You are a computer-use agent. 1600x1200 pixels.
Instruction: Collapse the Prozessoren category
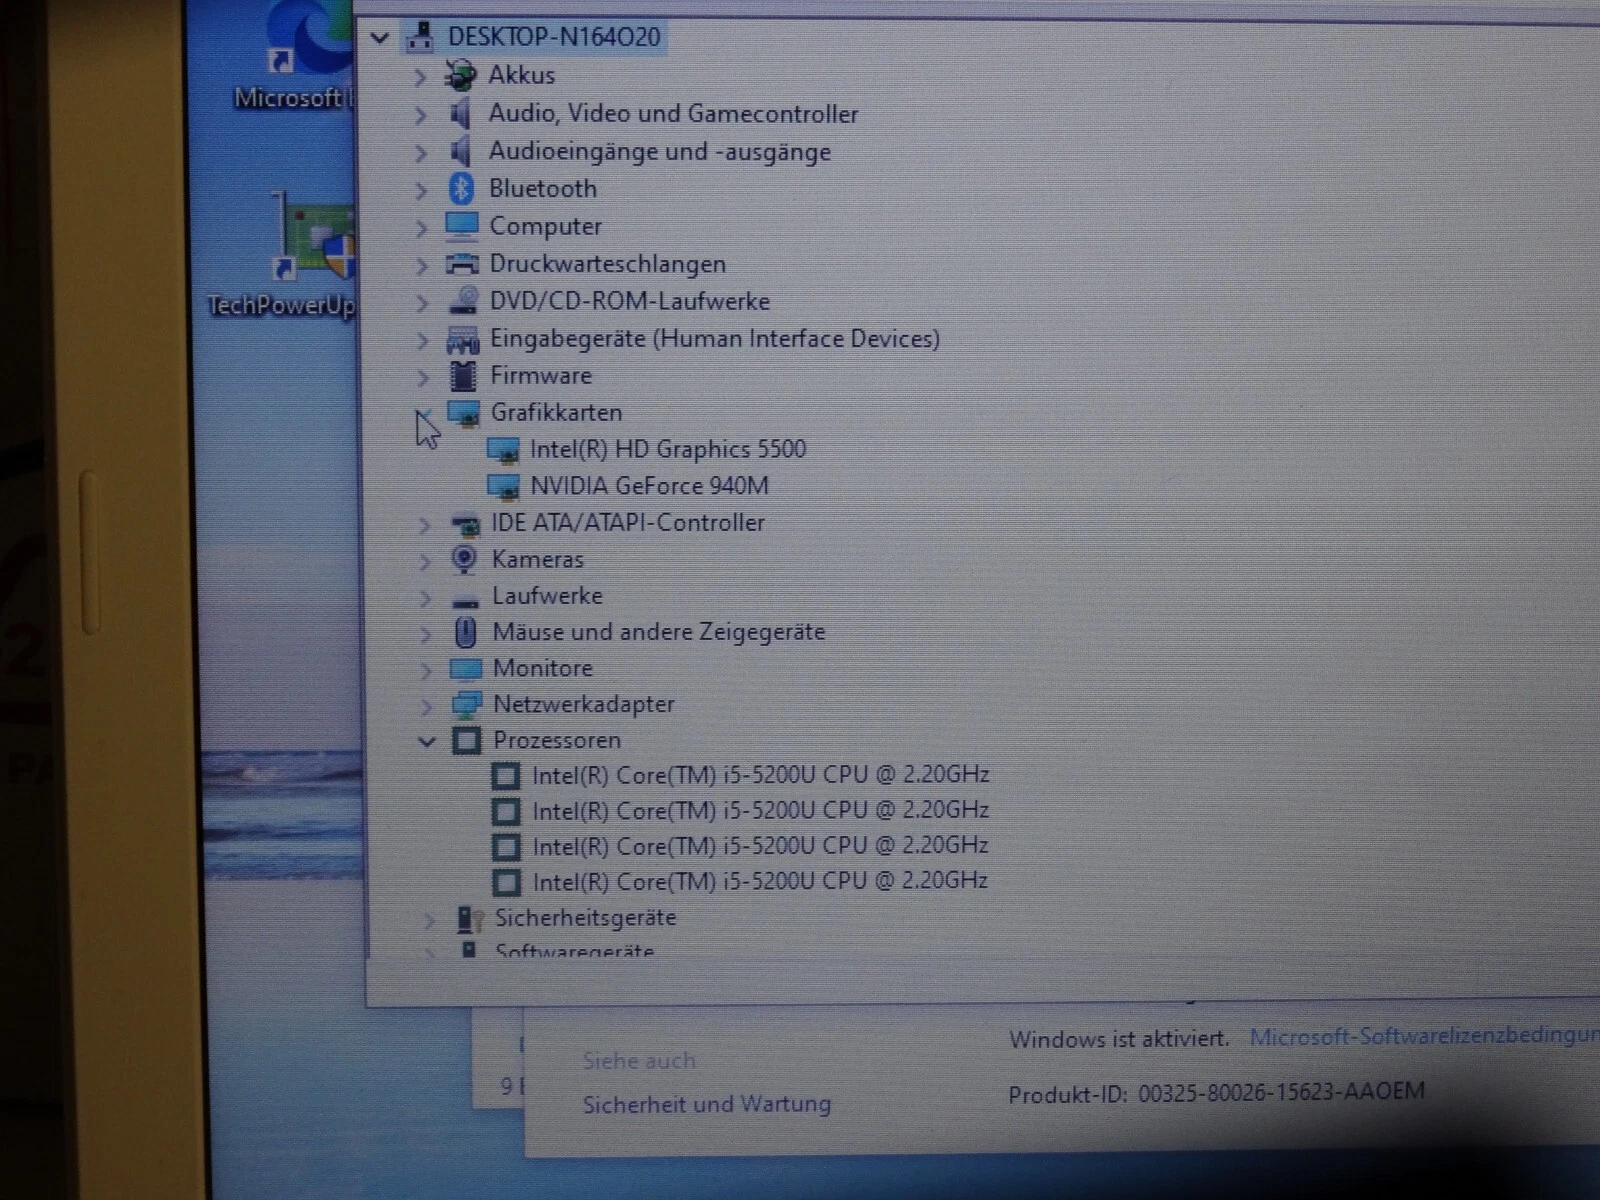point(427,742)
